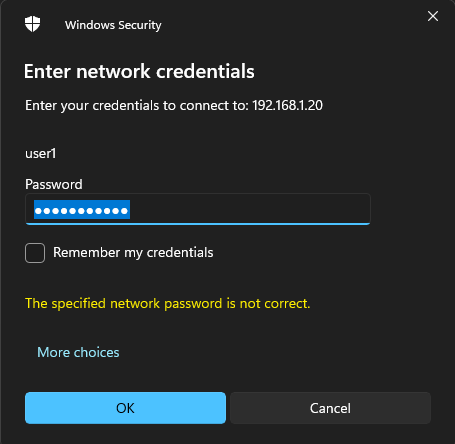Image resolution: width=455 pixels, height=444 pixels.
Task: Select the user1 username text
Action: click(x=41, y=154)
